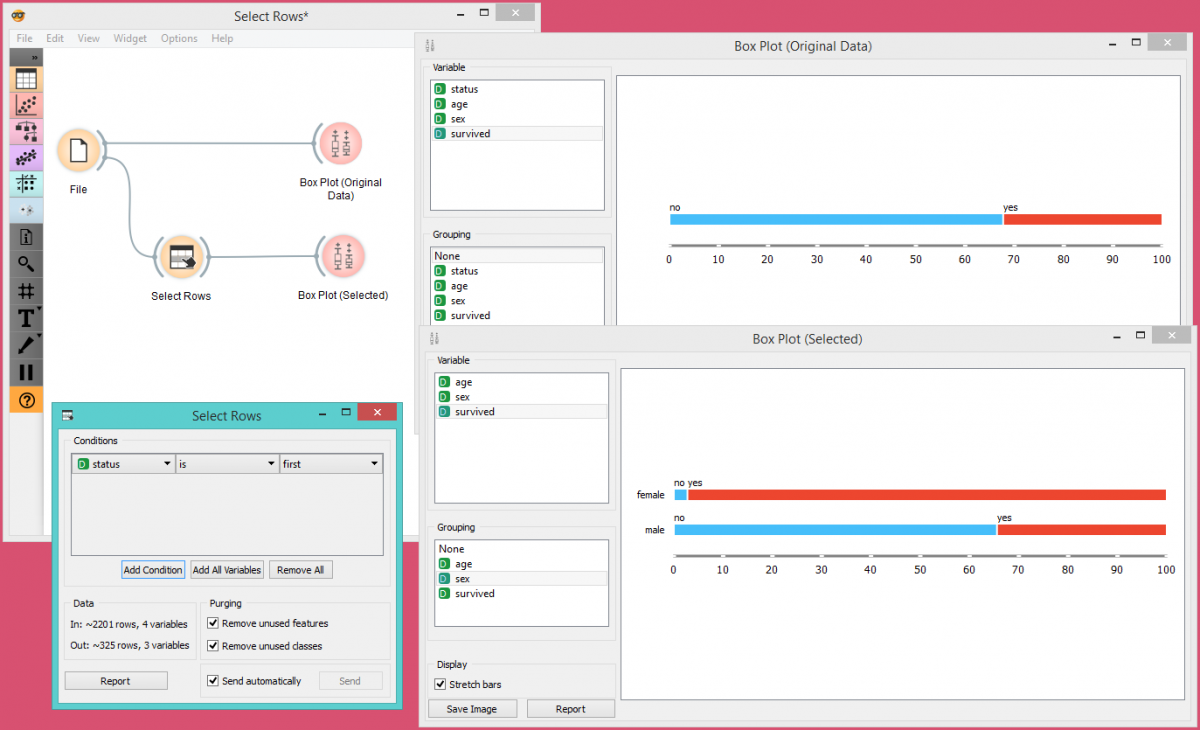Click the File widget node on canvas

click(78, 152)
